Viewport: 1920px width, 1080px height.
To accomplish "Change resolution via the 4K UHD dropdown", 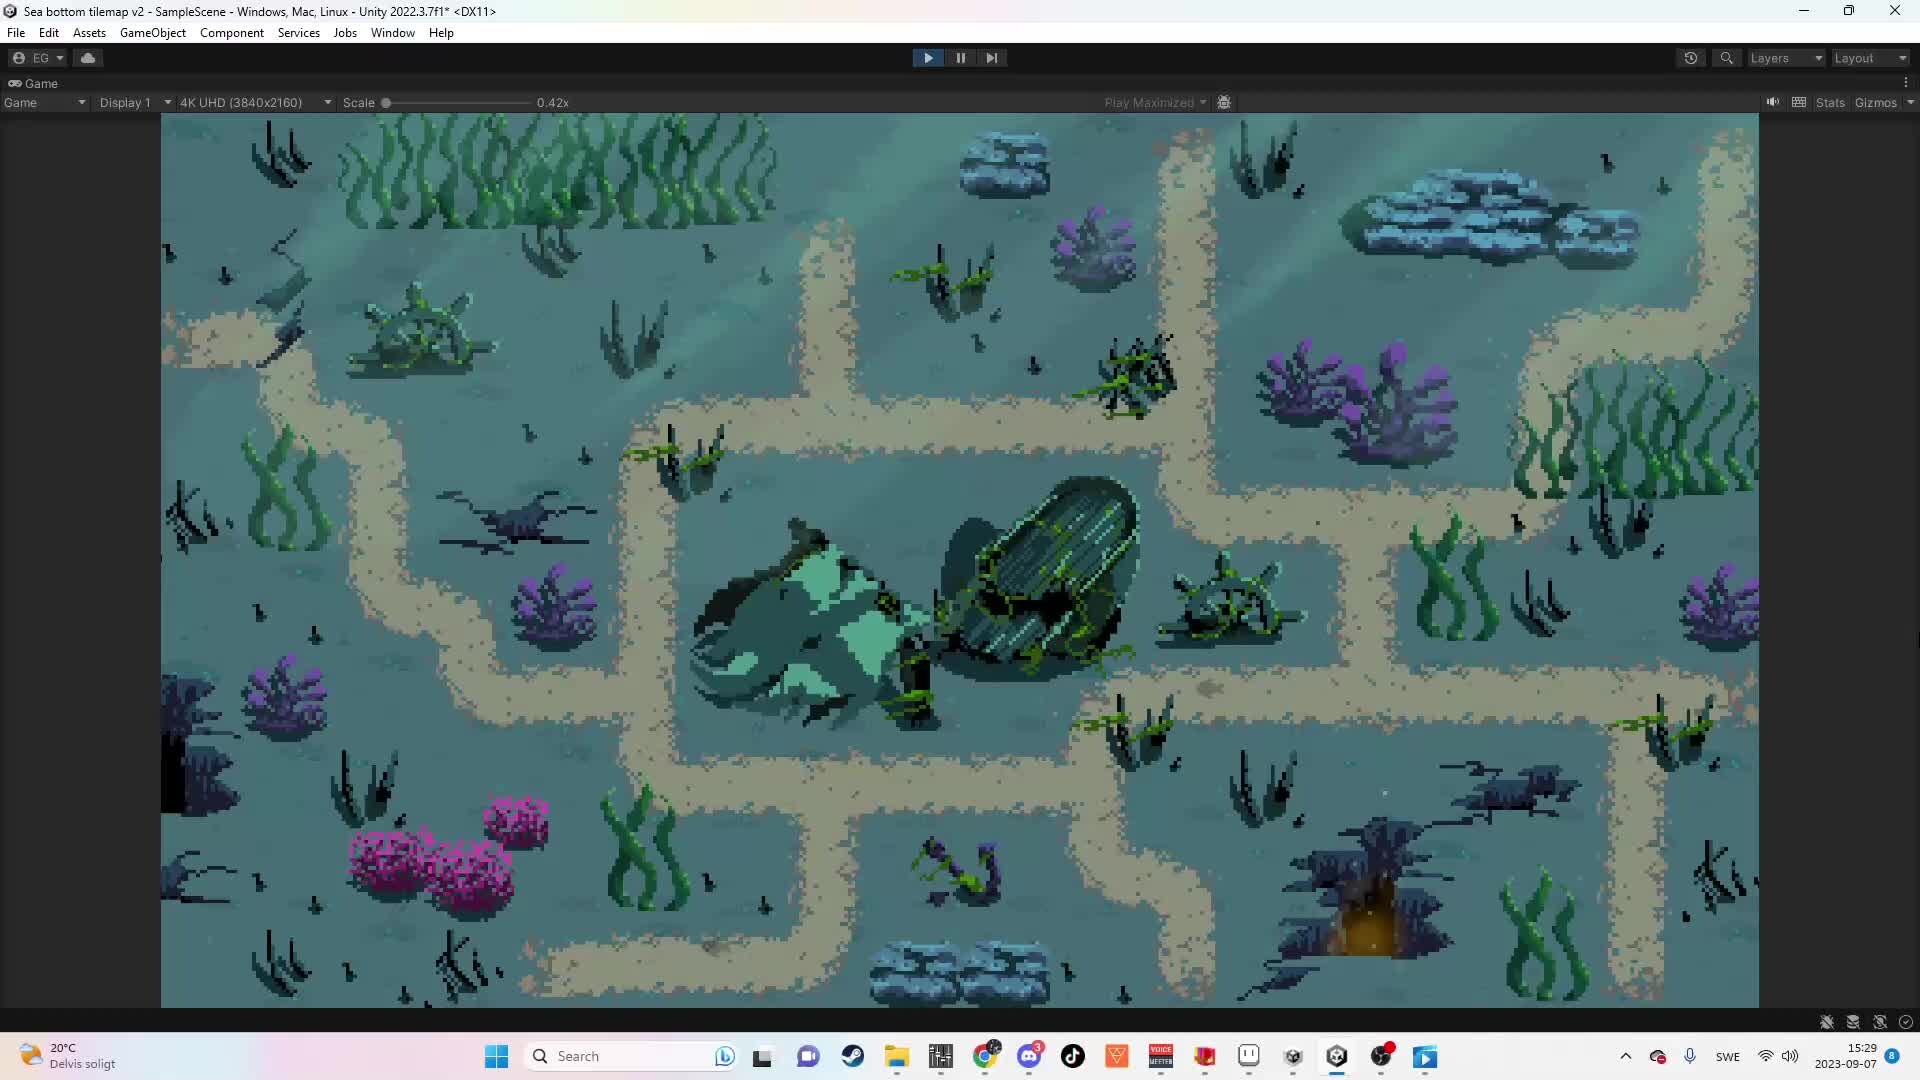I will click(255, 101).
